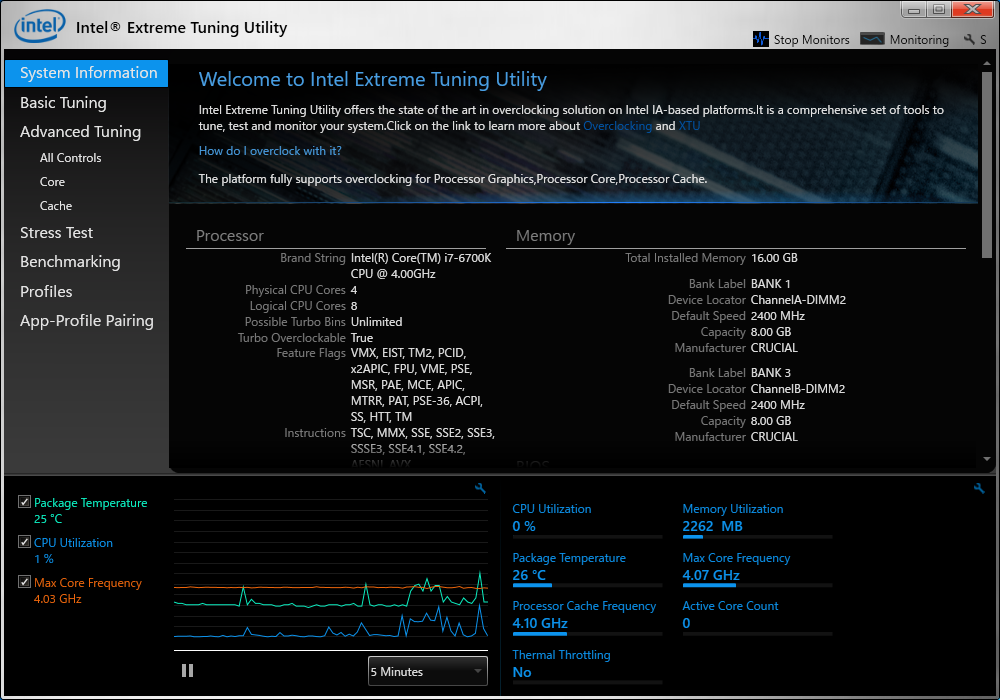1000x700 pixels.
Task: Minimize the XTU window
Action: tap(914, 10)
